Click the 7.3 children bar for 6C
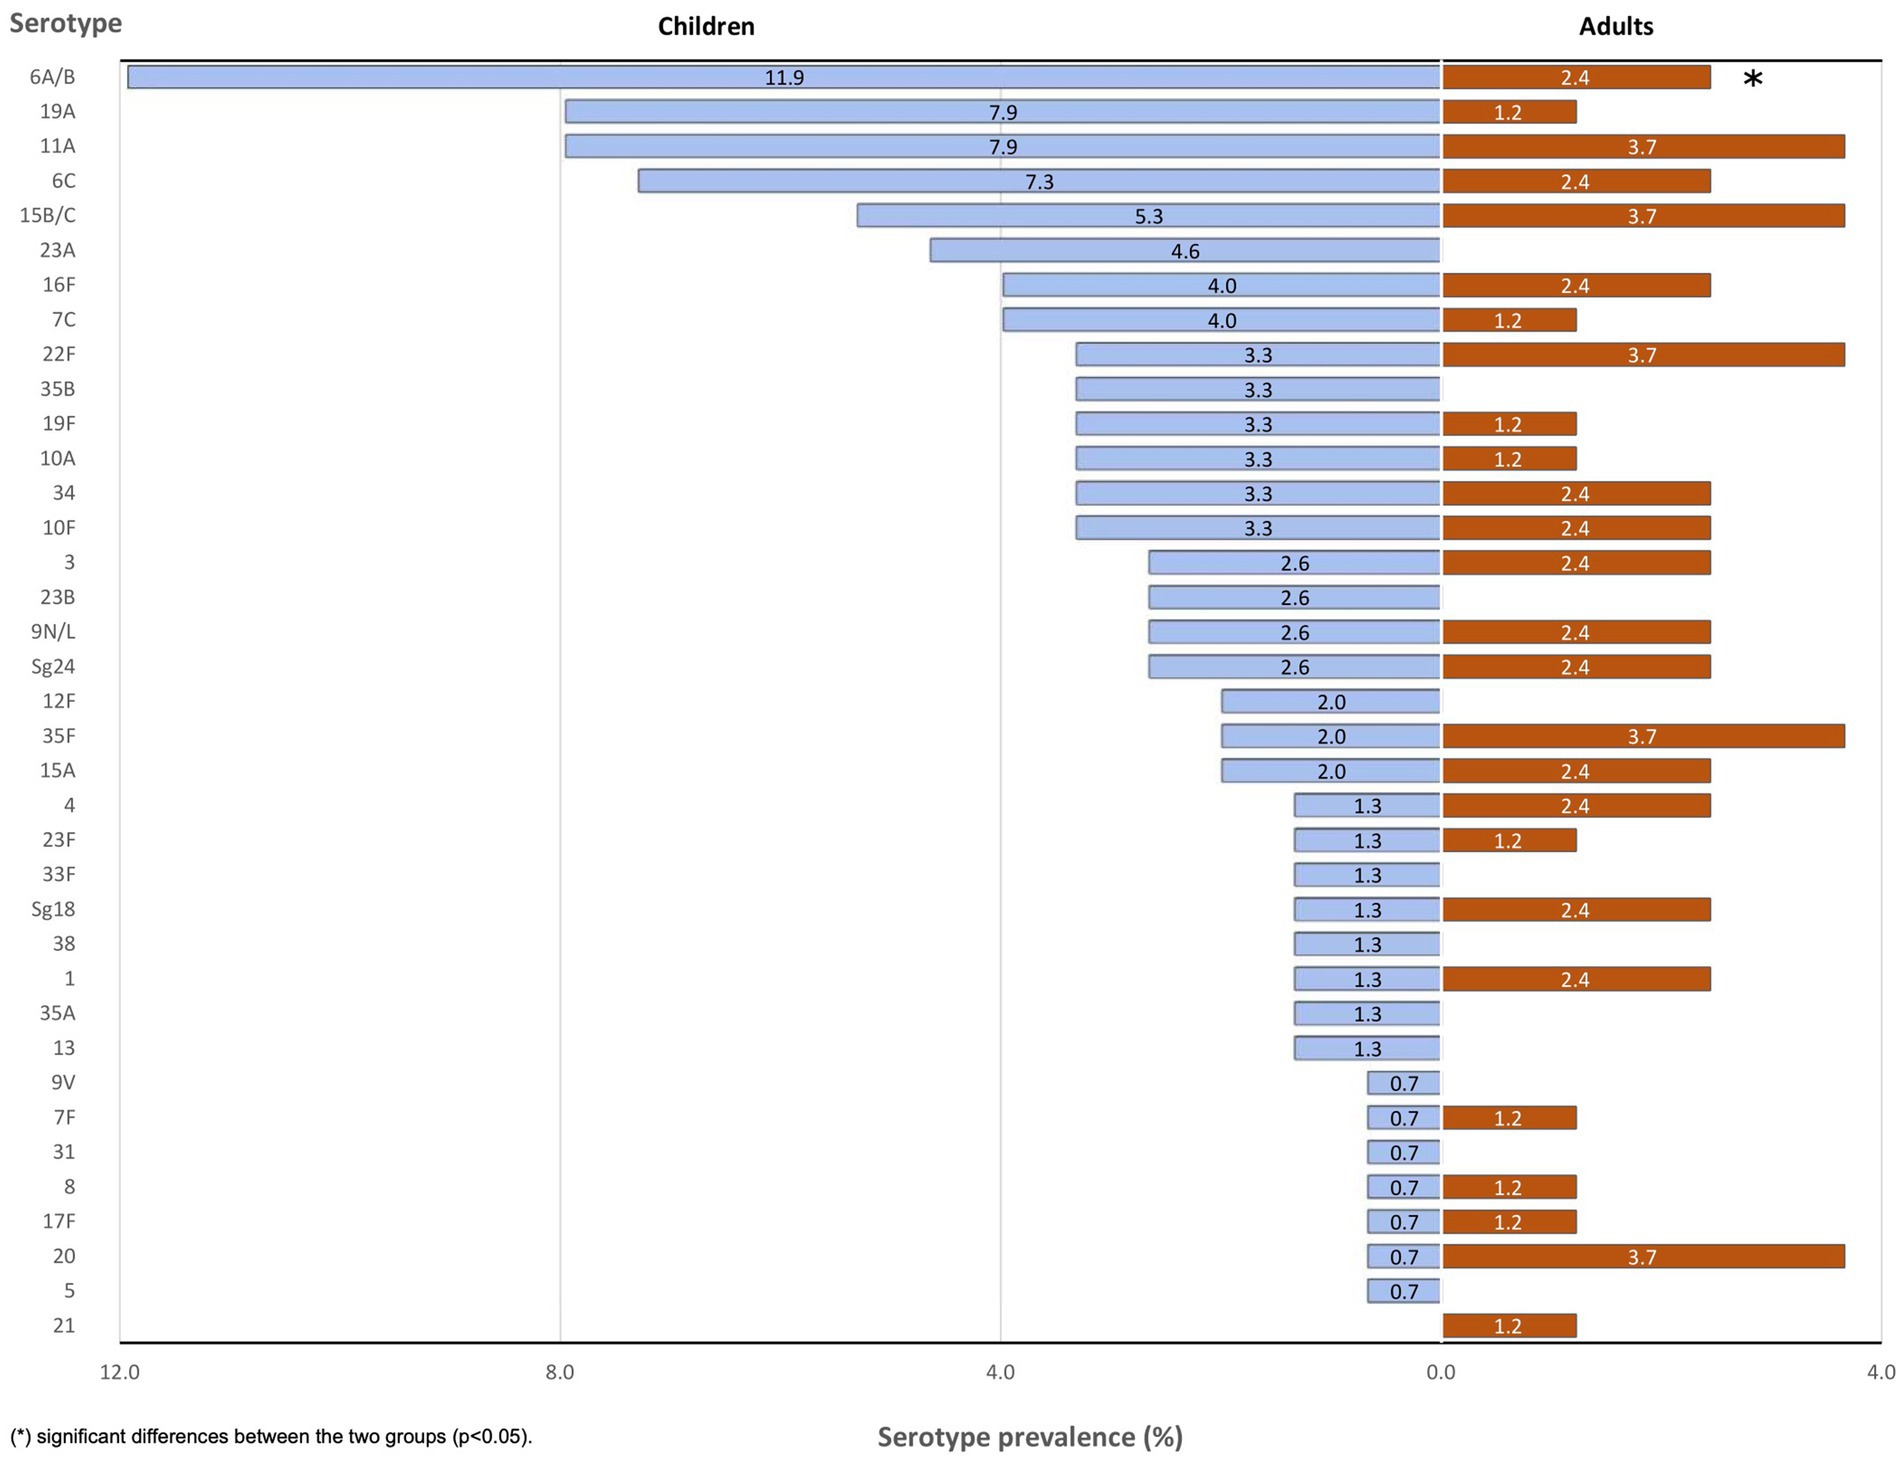This screenshot has width=1902, height=1460. [x=1039, y=181]
